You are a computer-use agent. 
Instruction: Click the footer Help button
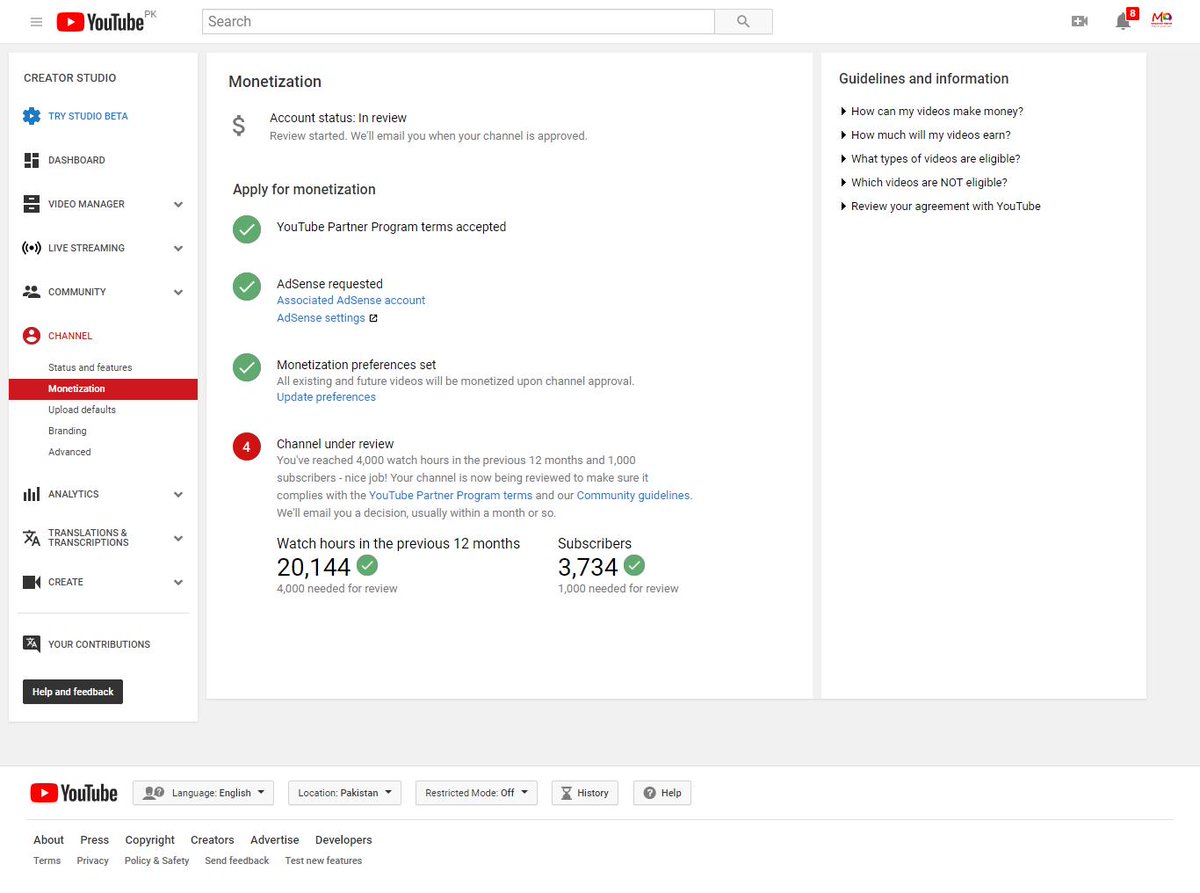662,793
